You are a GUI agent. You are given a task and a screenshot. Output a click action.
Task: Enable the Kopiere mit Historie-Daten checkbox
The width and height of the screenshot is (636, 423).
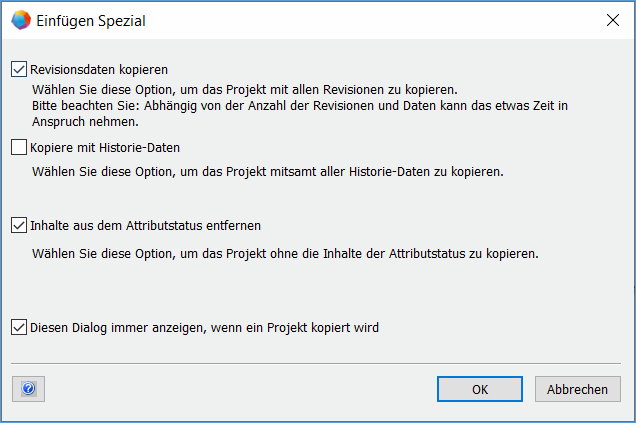coord(19,148)
